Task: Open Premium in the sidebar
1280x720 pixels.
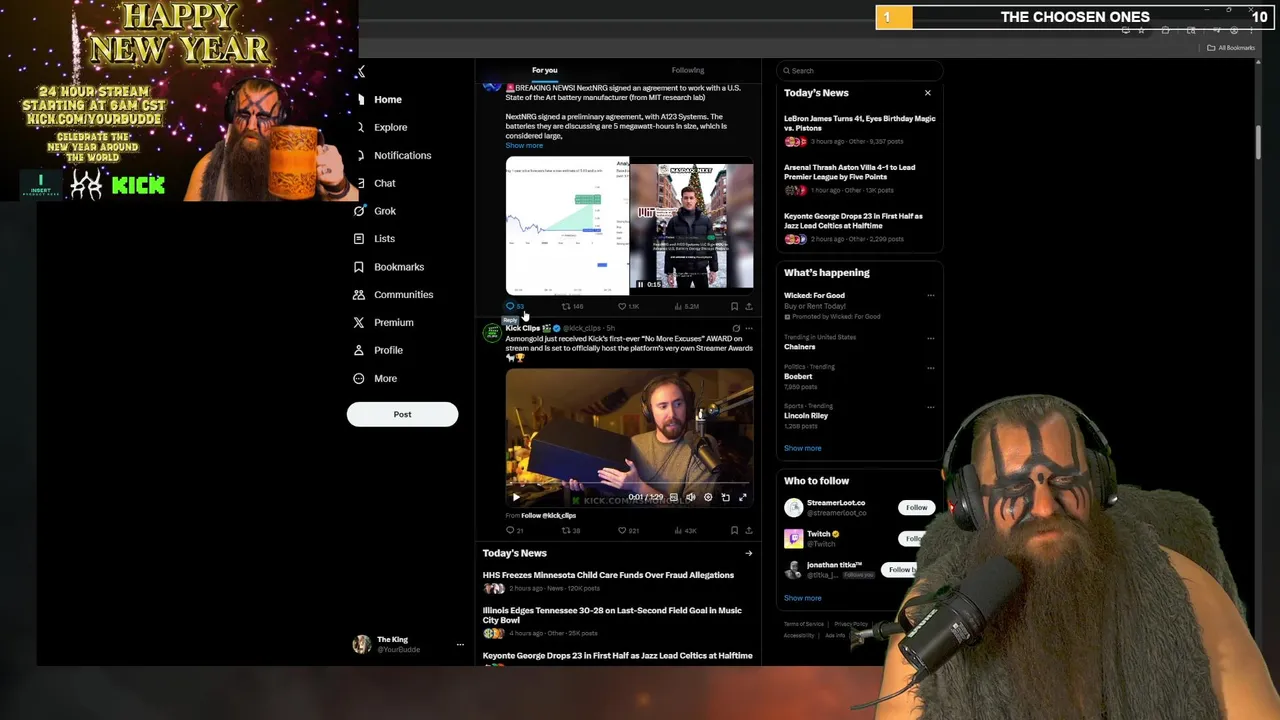Action: pos(384,323)
